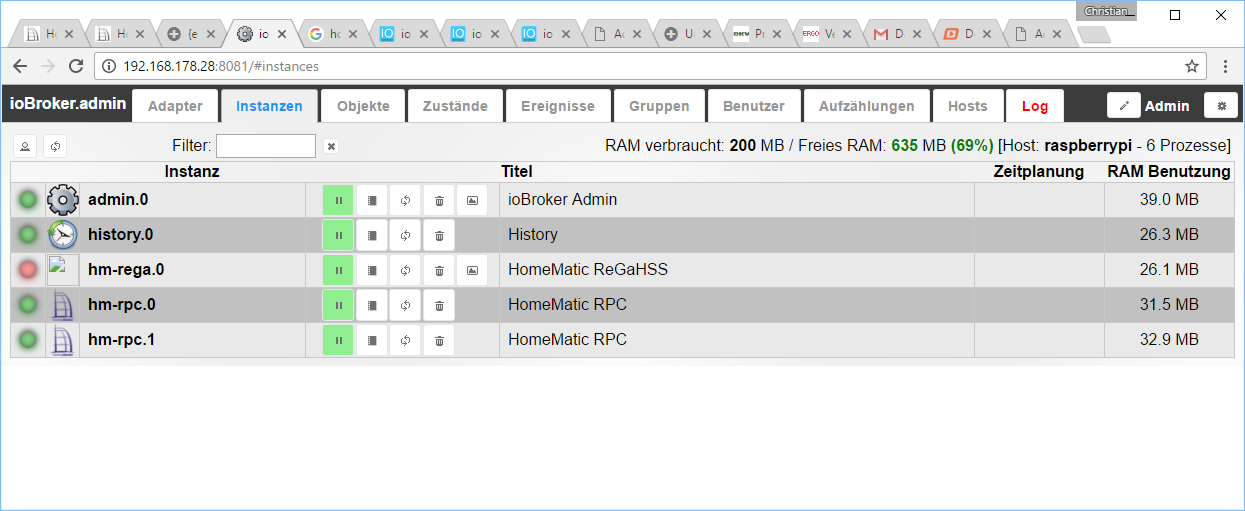Switch to the Adapter tab
The height and width of the screenshot is (511, 1245).
pos(175,106)
